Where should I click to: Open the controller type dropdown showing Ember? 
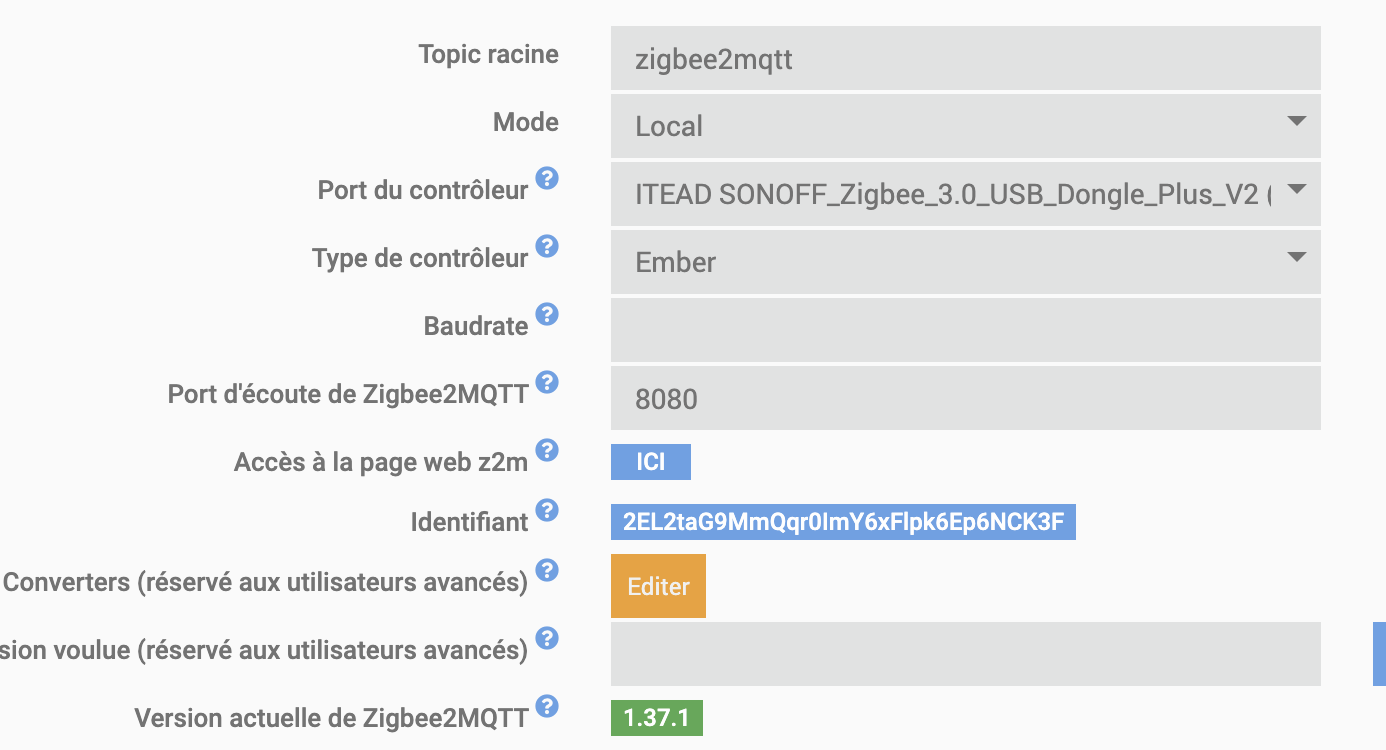966,262
